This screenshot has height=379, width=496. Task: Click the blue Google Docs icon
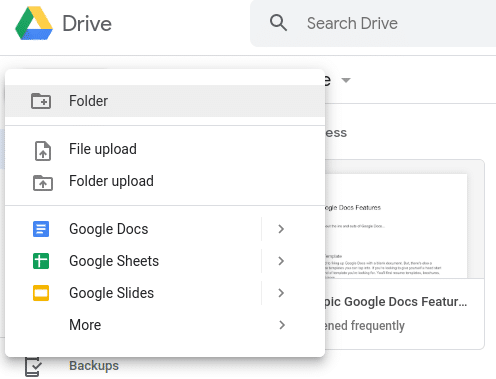(41, 229)
